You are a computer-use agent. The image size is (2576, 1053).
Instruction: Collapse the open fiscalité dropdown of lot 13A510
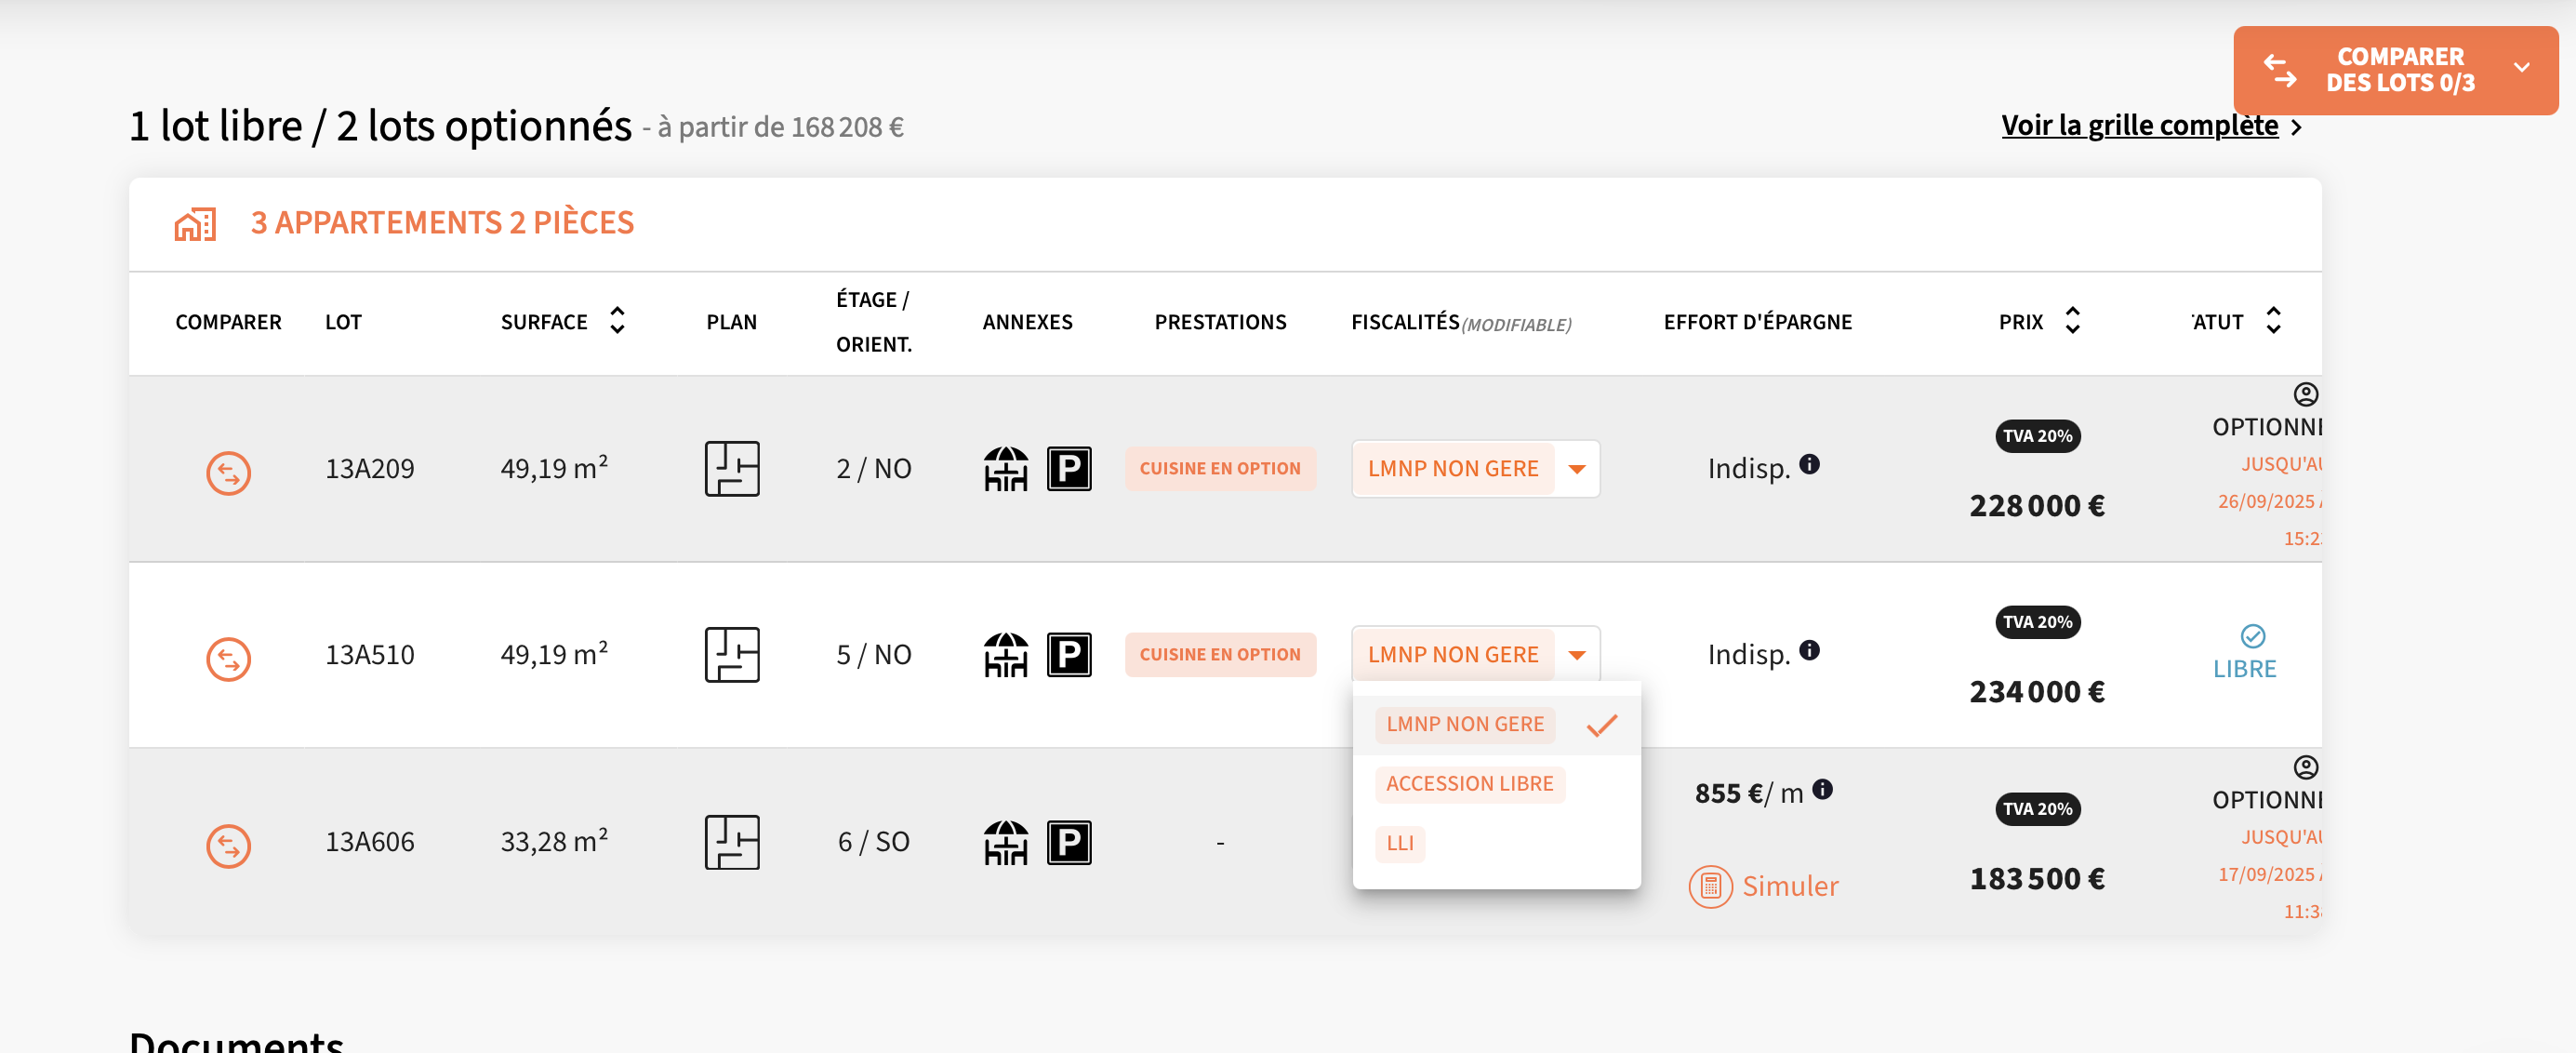coord(1576,654)
